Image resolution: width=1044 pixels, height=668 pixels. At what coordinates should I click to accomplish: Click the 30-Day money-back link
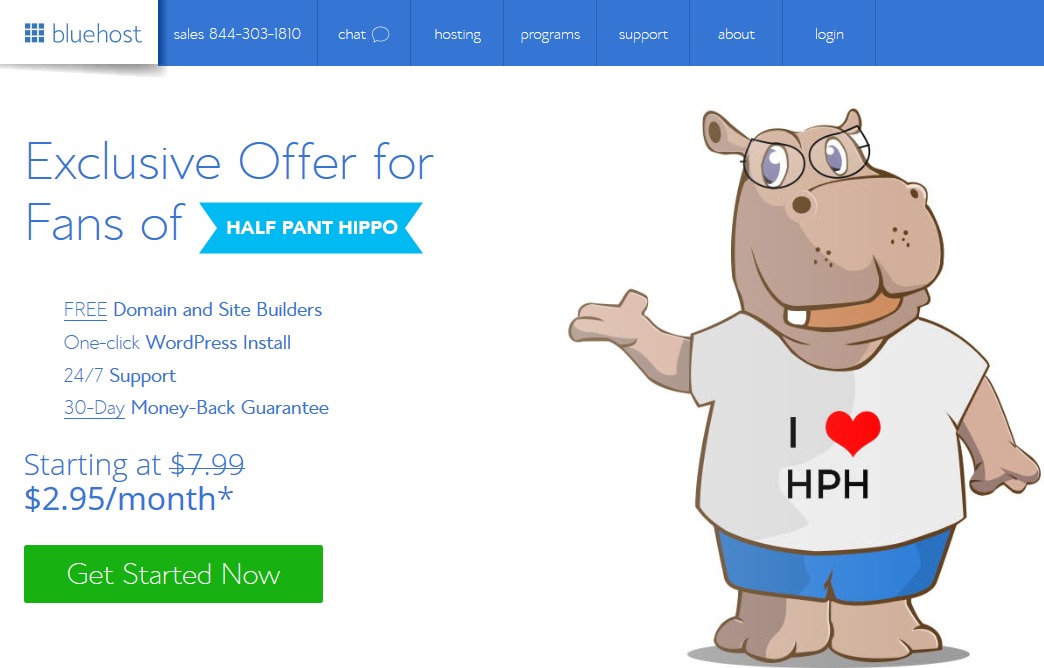tap(95, 408)
